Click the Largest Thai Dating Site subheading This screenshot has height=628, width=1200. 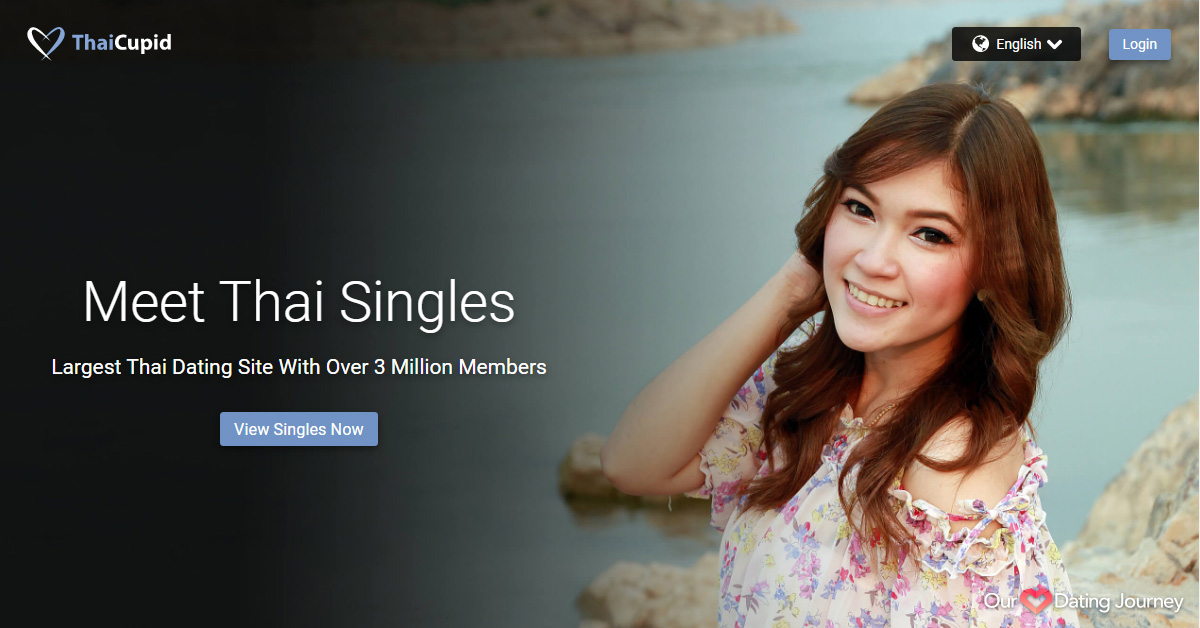point(299,367)
